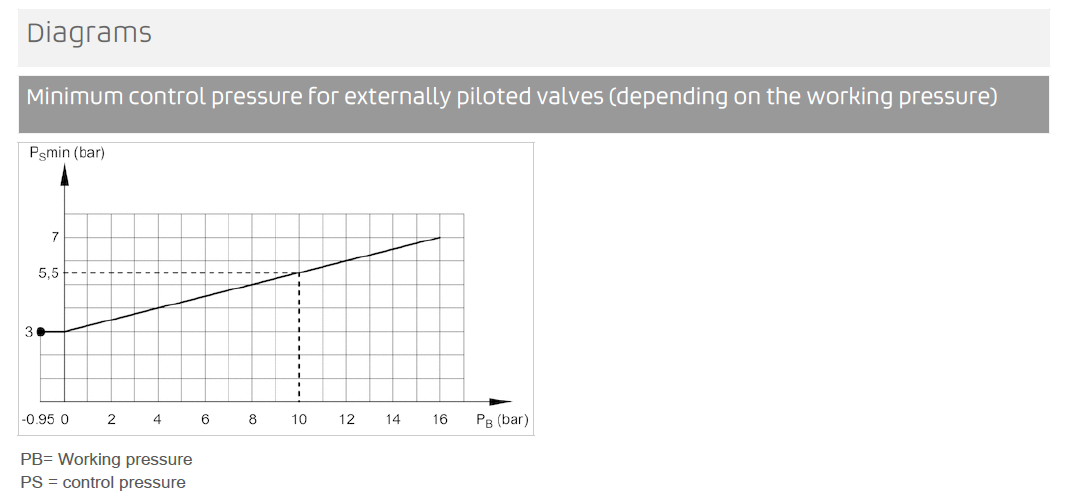Click the horizontal PB axis arrowhead
This screenshot has width=1066, height=501.
pyautogui.click(x=500, y=402)
